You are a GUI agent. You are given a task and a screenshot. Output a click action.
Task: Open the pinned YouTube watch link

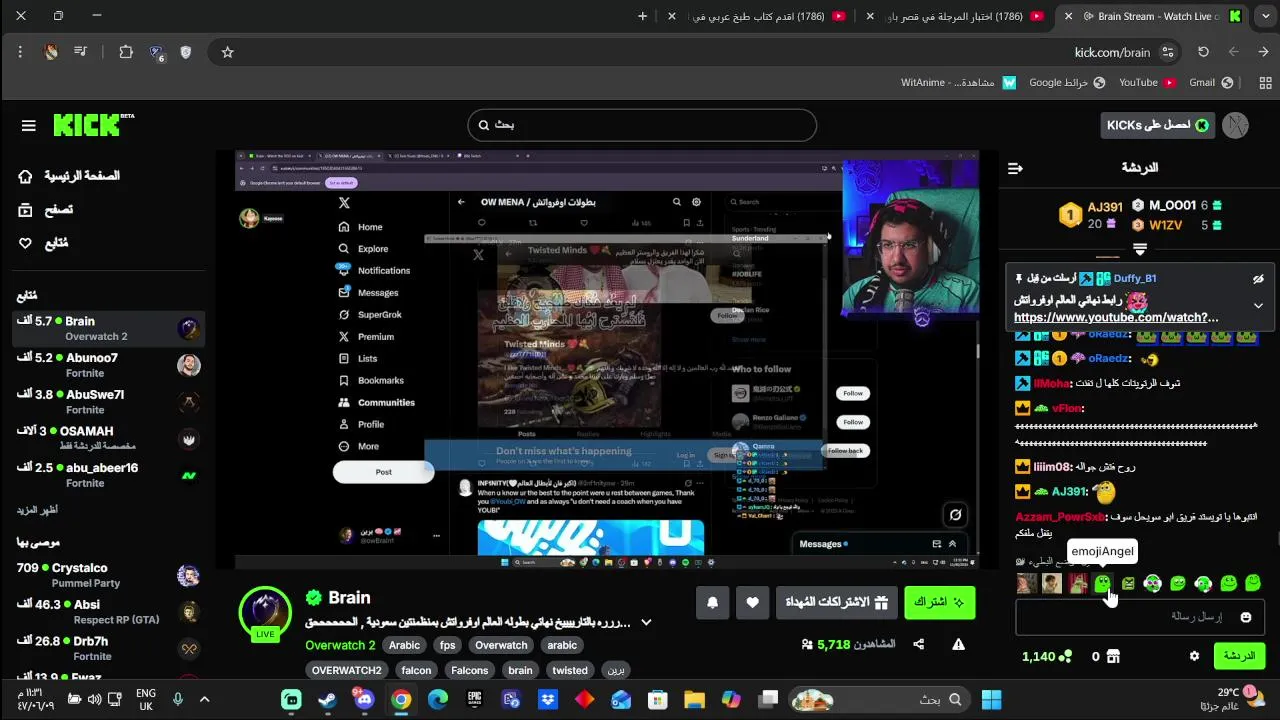[x=1116, y=318]
